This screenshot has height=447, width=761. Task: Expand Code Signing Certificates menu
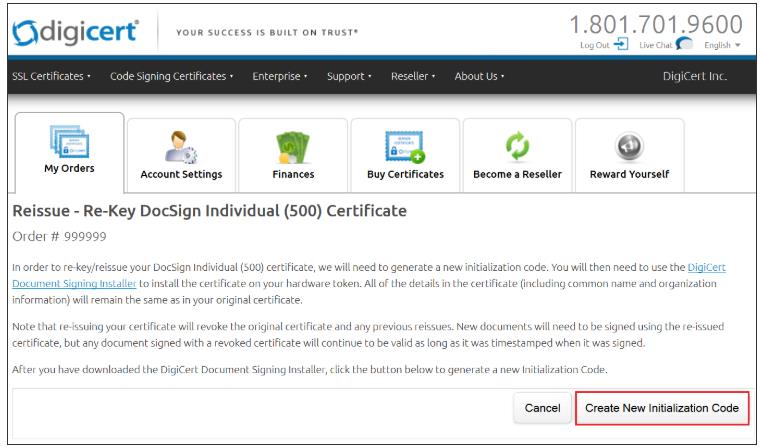point(172,76)
